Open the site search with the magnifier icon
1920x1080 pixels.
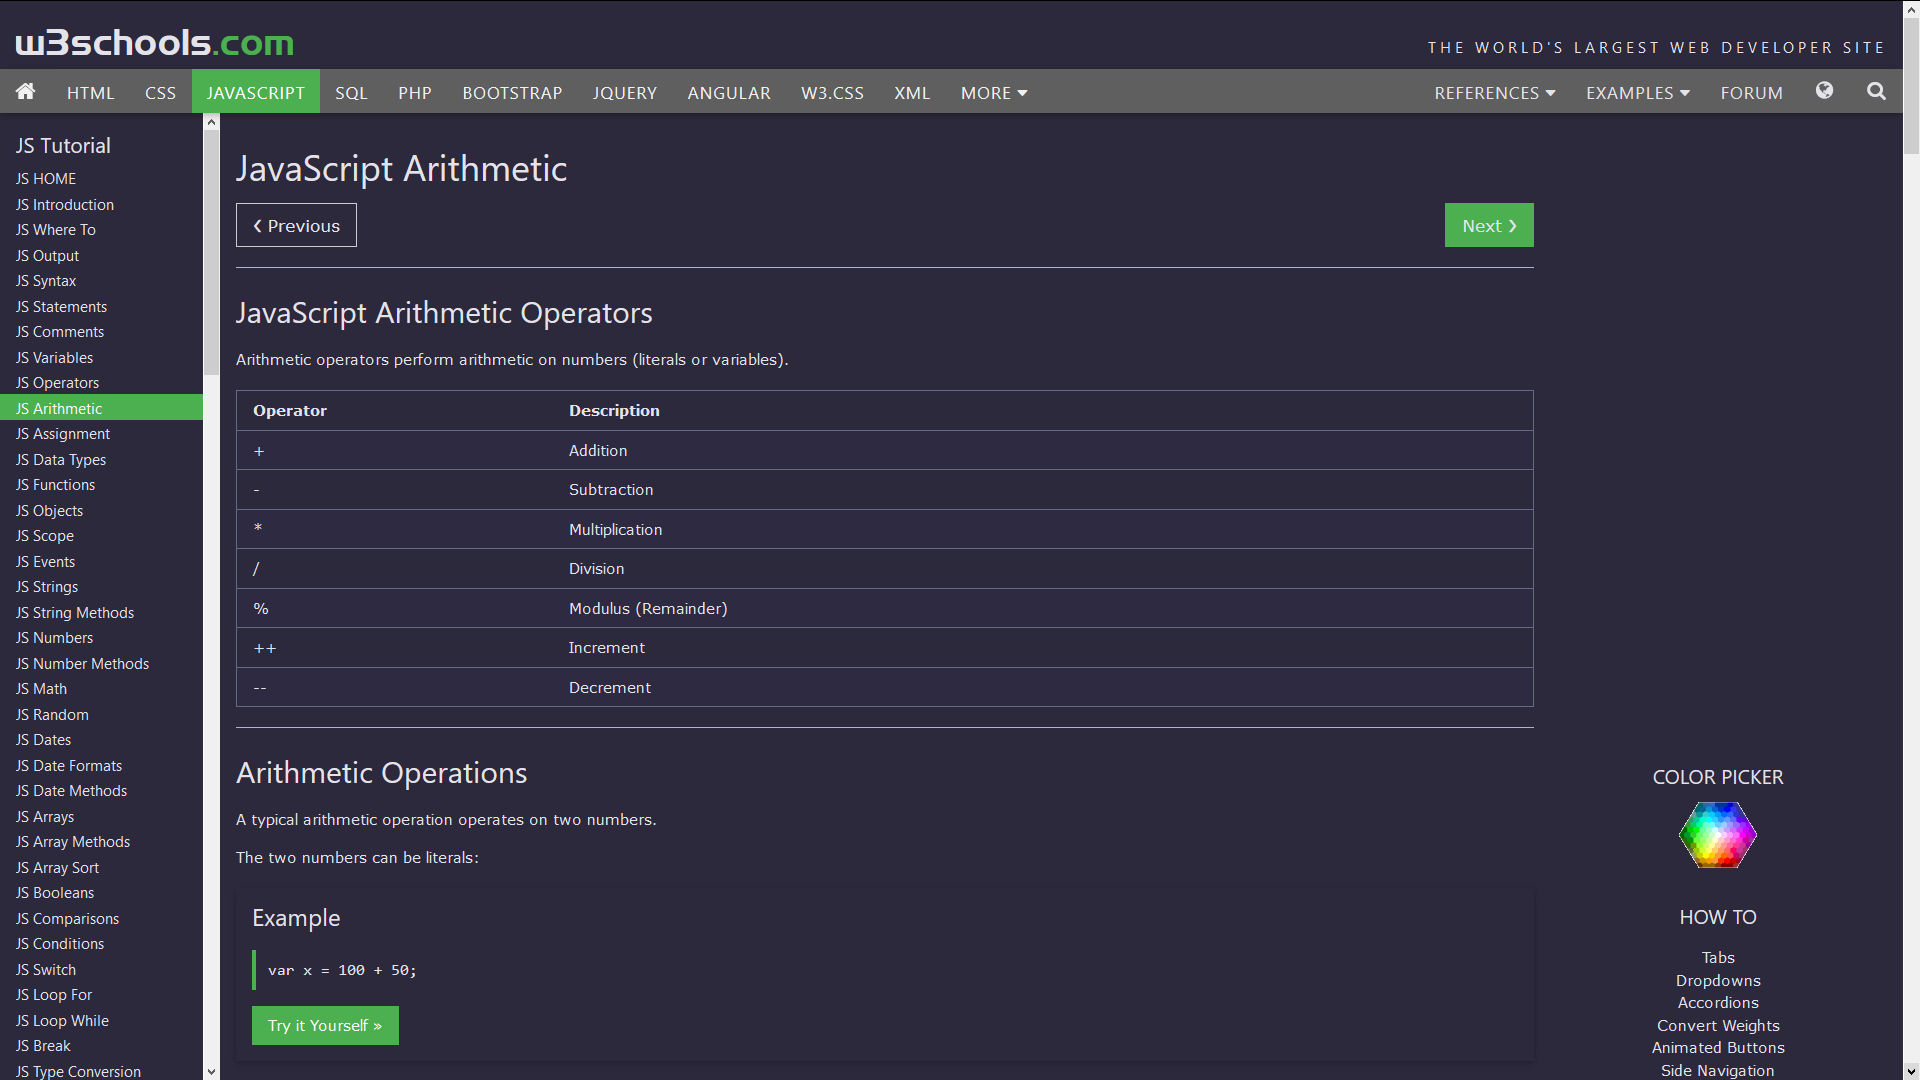pyautogui.click(x=1875, y=91)
